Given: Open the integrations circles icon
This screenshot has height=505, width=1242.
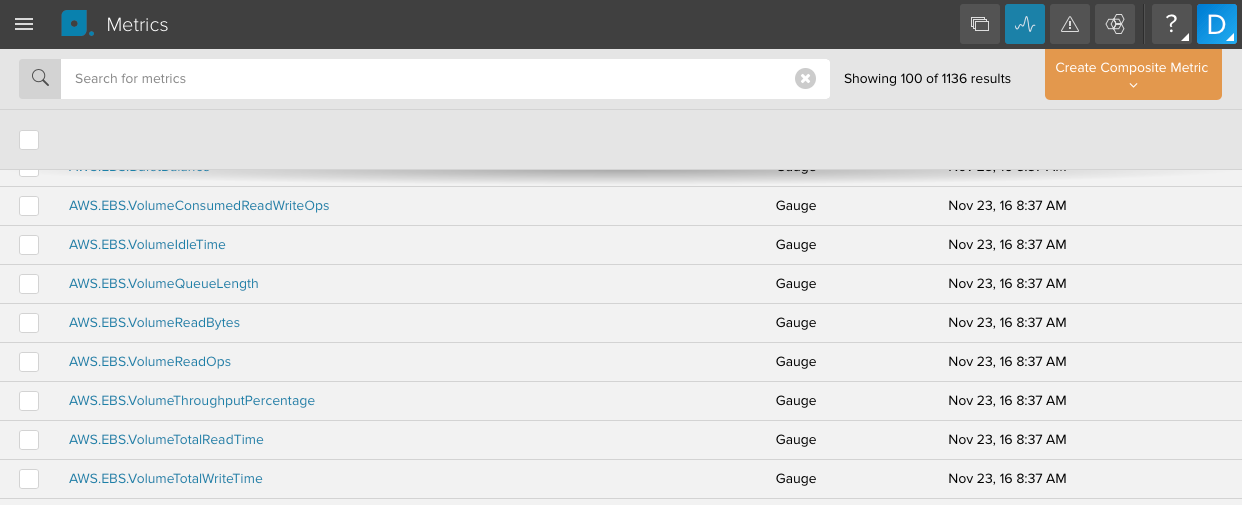Looking at the screenshot, I should click(x=1115, y=24).
